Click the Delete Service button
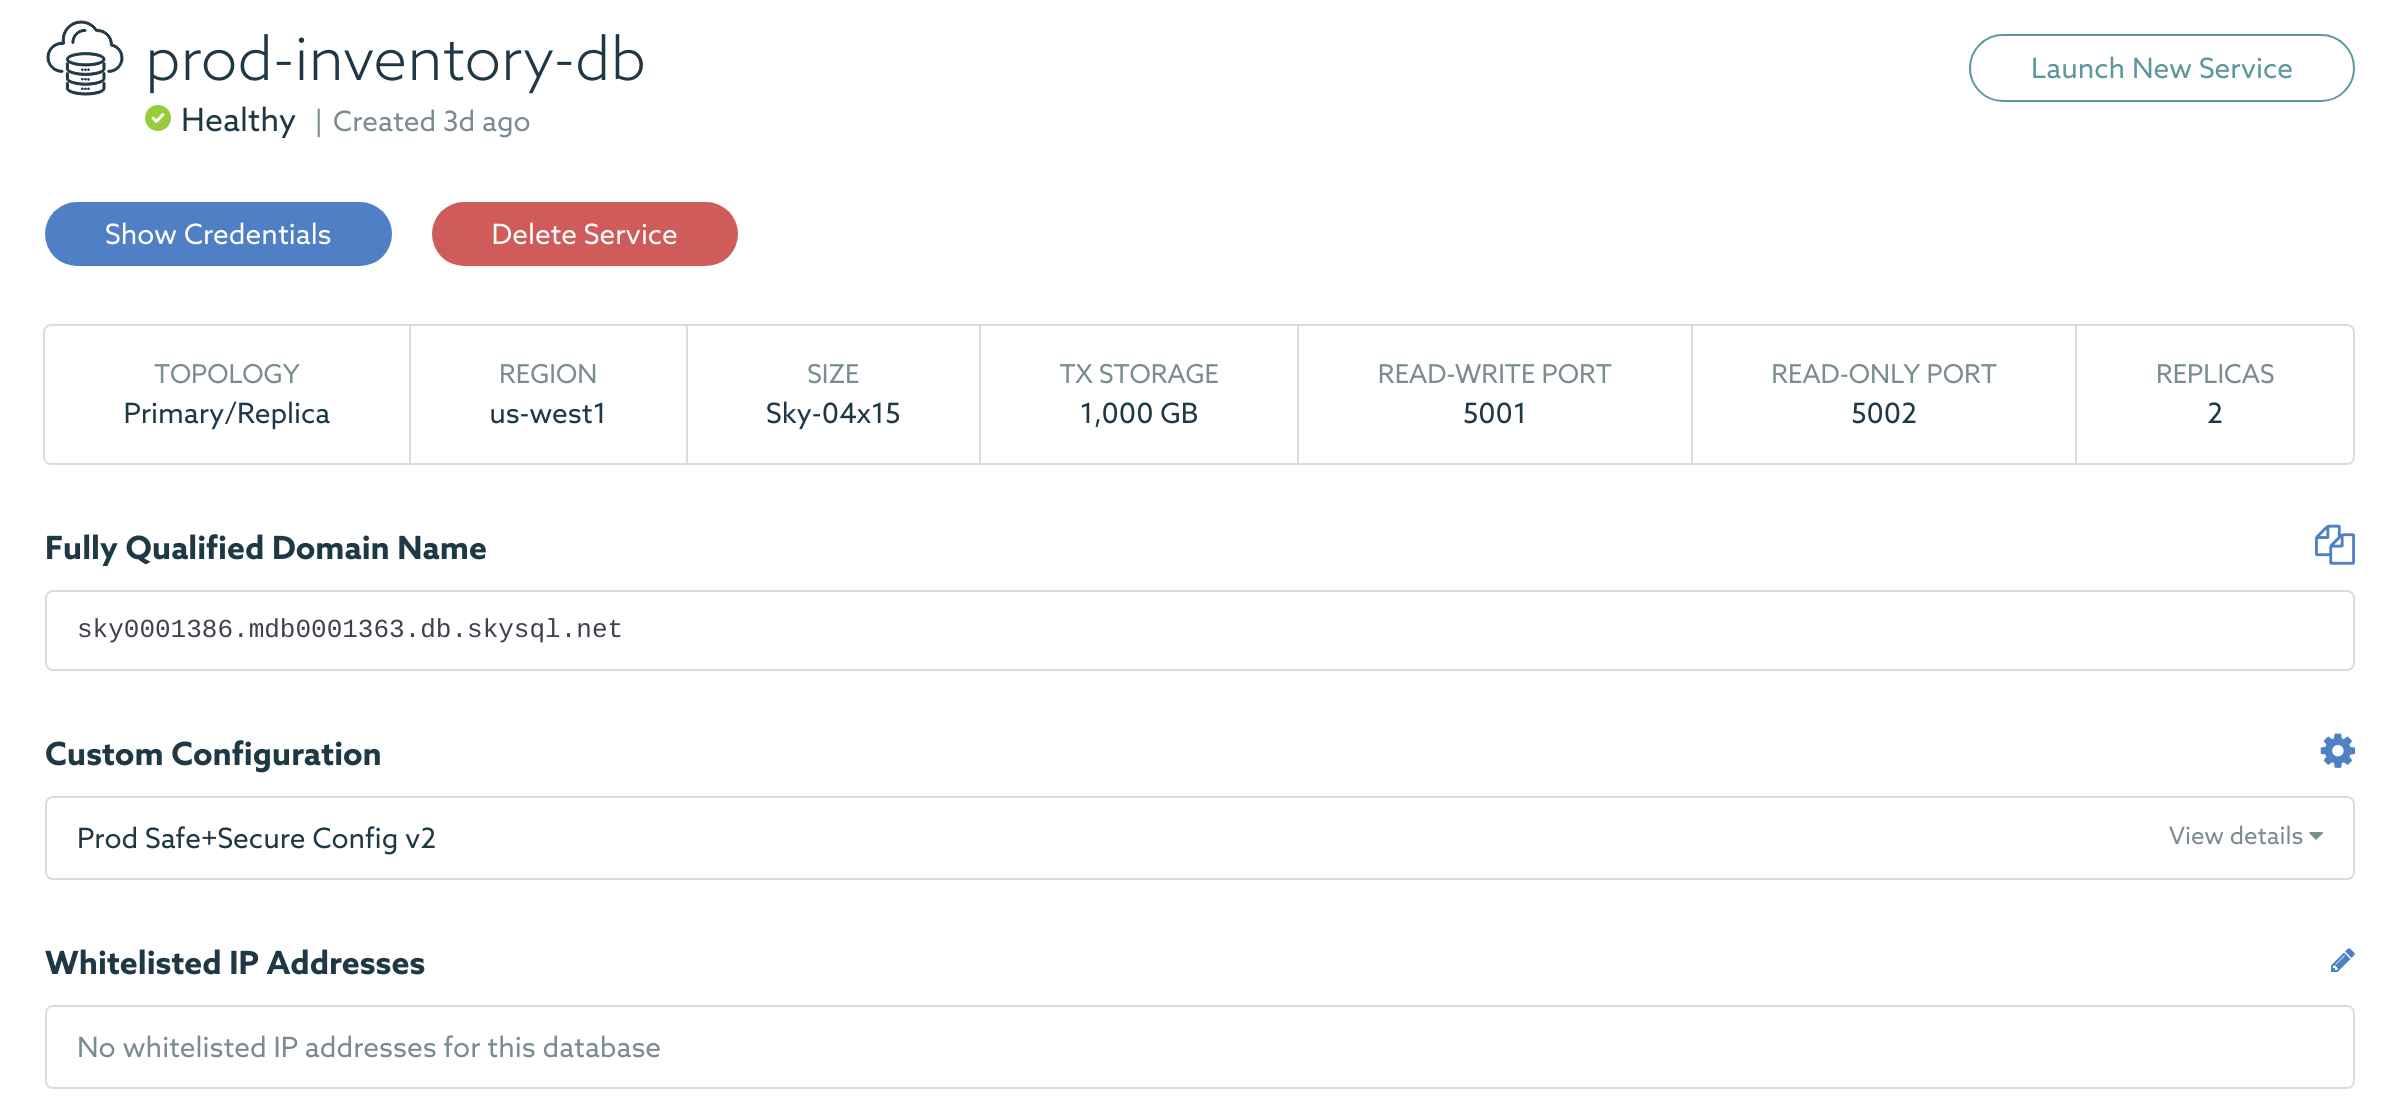The height and width of the screenshot is (1109, 2400). (584, 234)
